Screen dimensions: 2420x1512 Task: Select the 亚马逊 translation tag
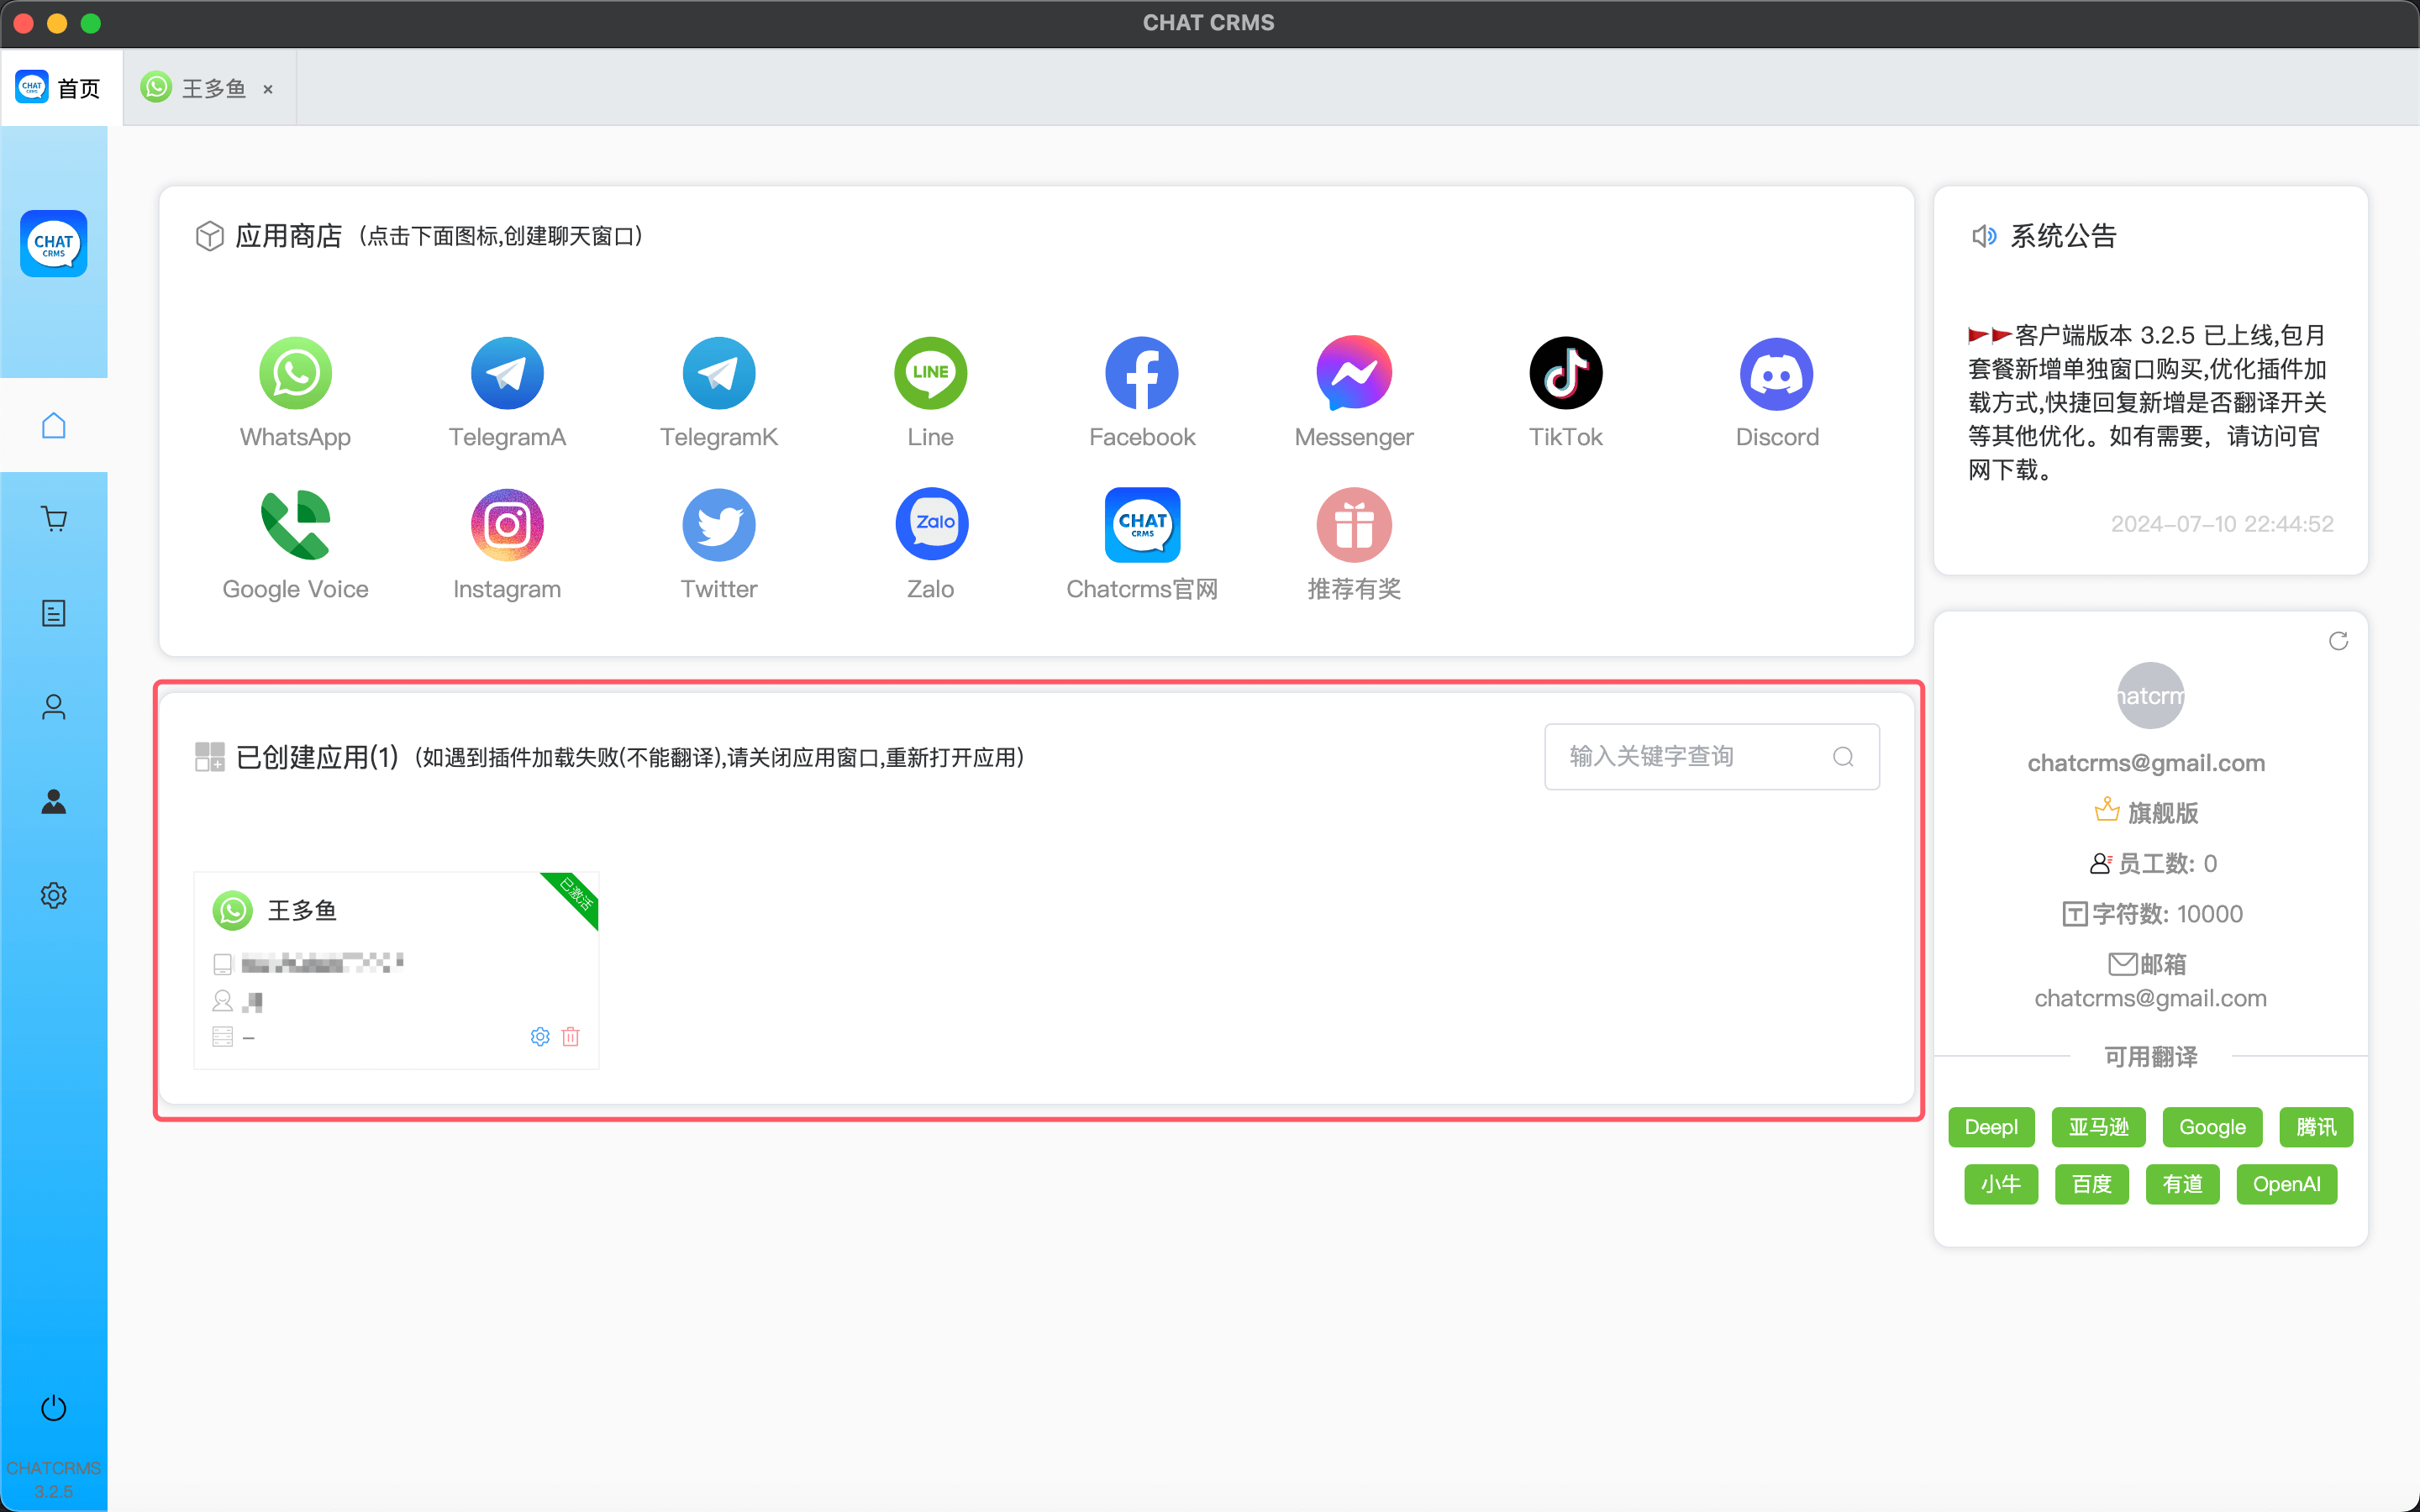click(2098, 1127)
